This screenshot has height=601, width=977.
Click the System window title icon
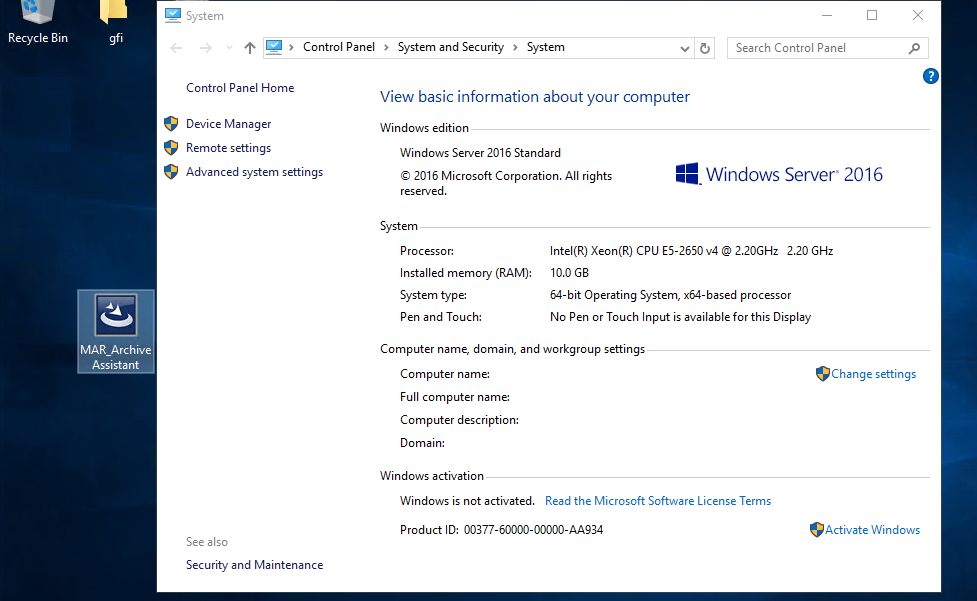click(173, 16)
